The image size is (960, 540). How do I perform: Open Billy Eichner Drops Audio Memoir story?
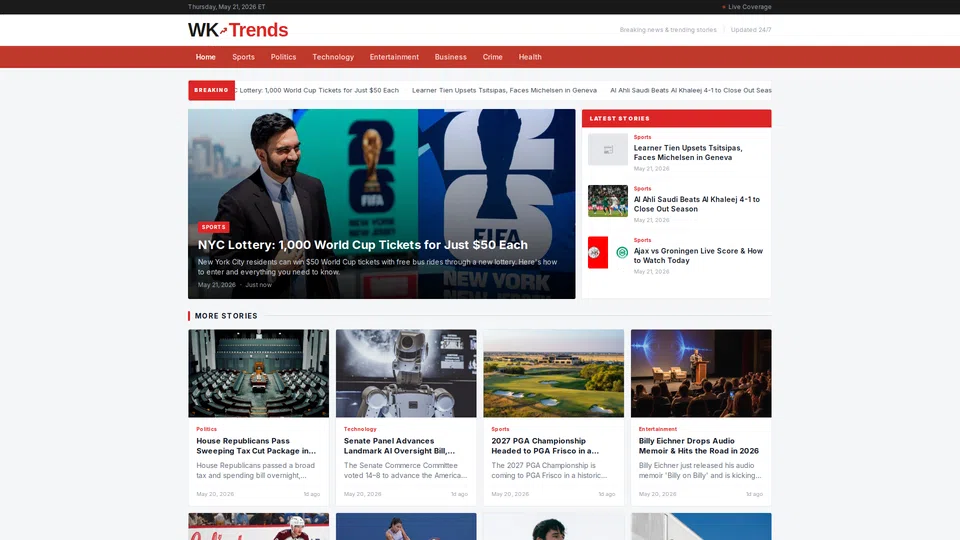coord(699,446)
